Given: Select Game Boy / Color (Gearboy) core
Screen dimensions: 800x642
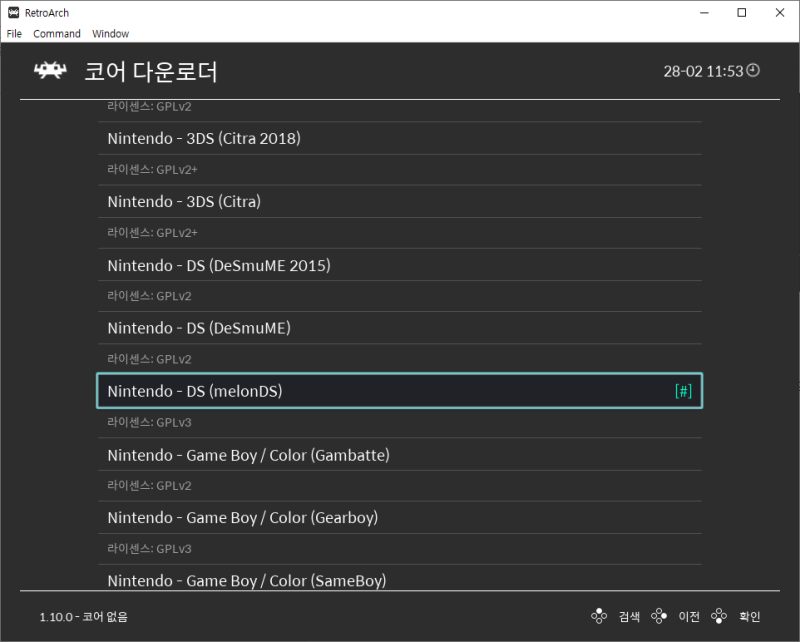Looking at the screenshot, I should pos(400,517).
